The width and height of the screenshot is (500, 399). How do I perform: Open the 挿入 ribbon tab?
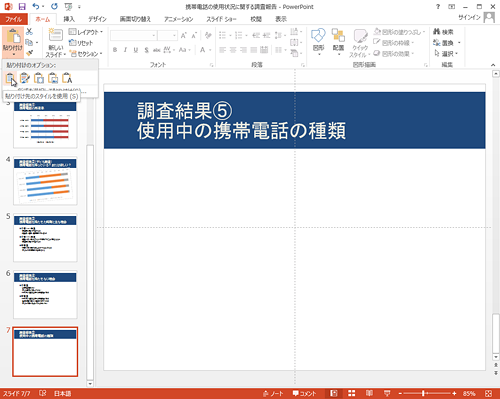tap(69, 19)
